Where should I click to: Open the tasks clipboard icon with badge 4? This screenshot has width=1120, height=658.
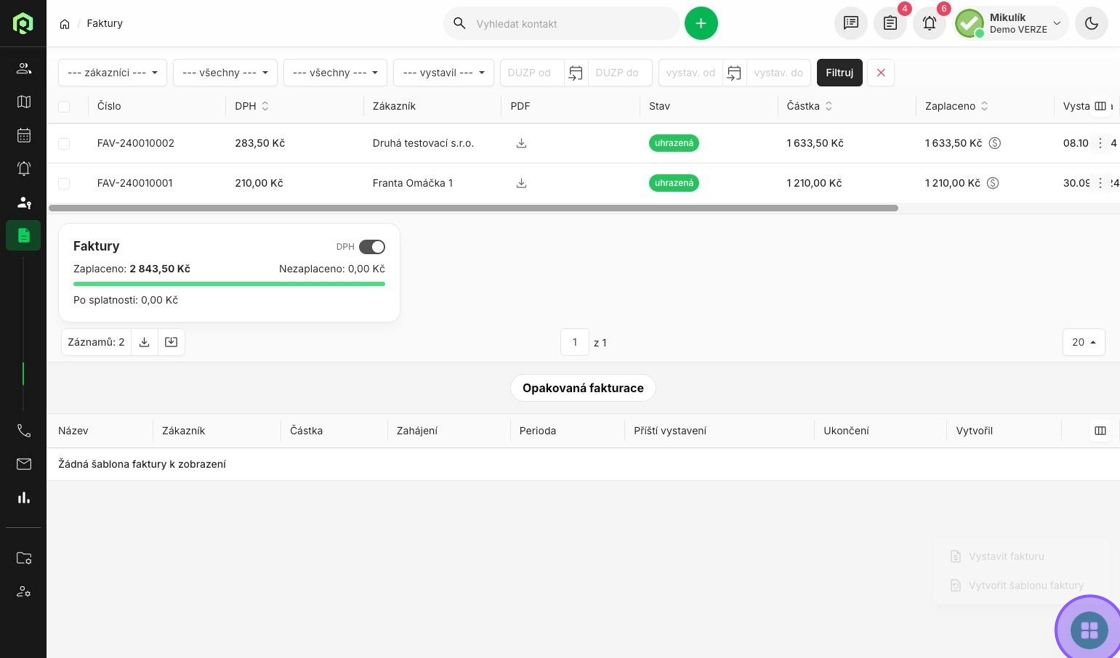click(890, 24)
